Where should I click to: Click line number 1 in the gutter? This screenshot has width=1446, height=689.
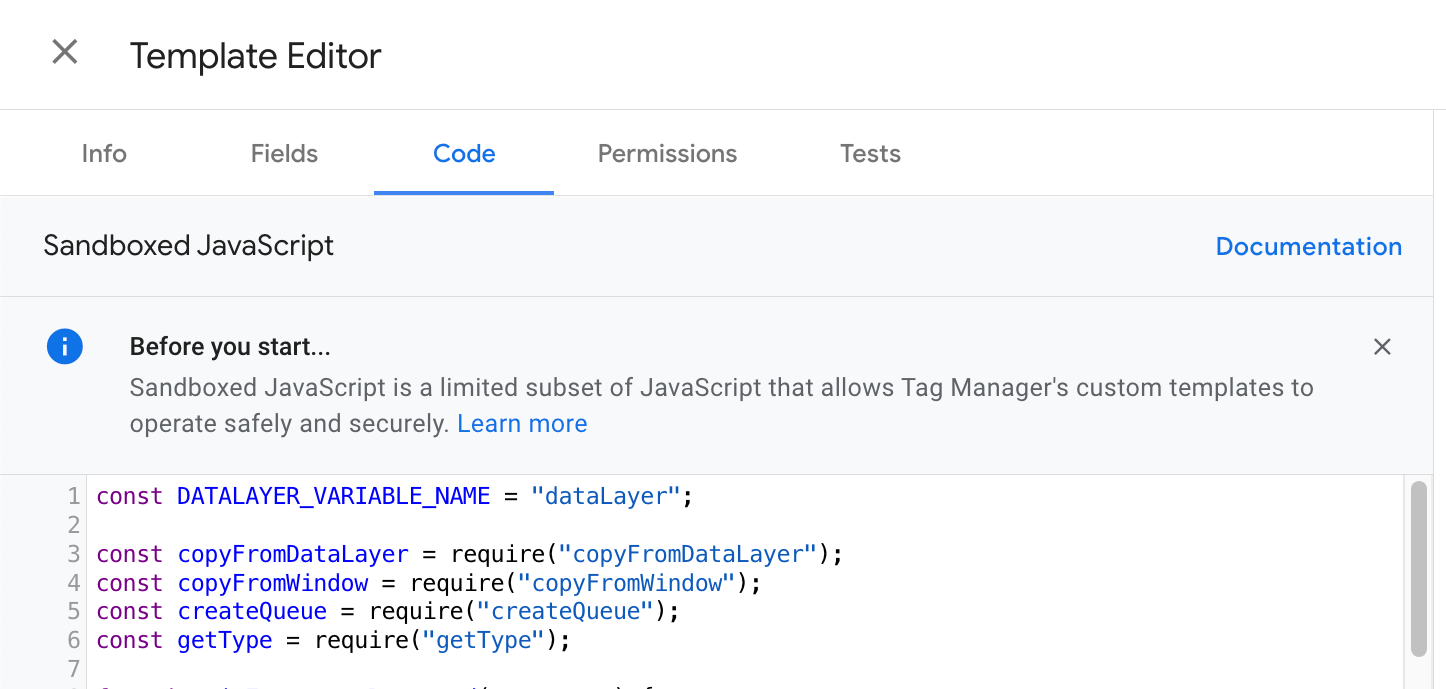click(x=73, y=496)
